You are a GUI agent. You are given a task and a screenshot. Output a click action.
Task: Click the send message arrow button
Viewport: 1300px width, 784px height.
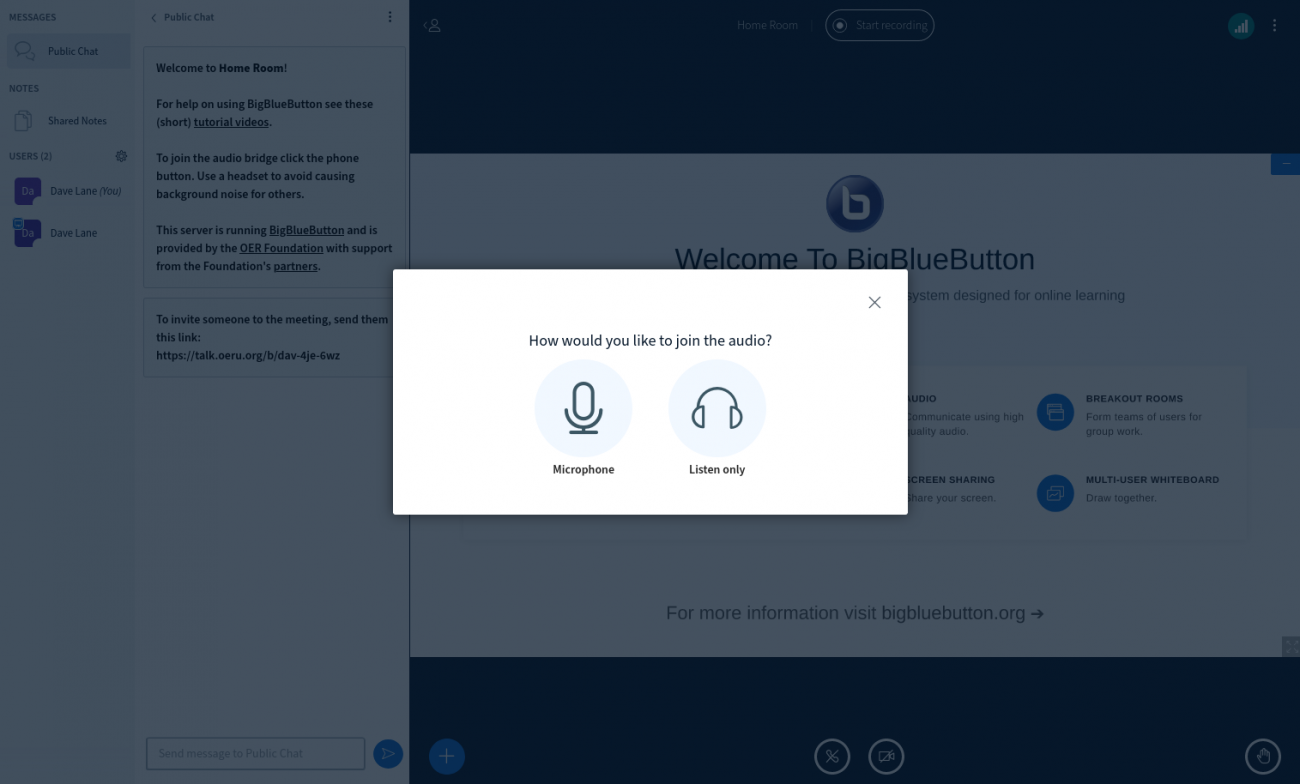388,754
